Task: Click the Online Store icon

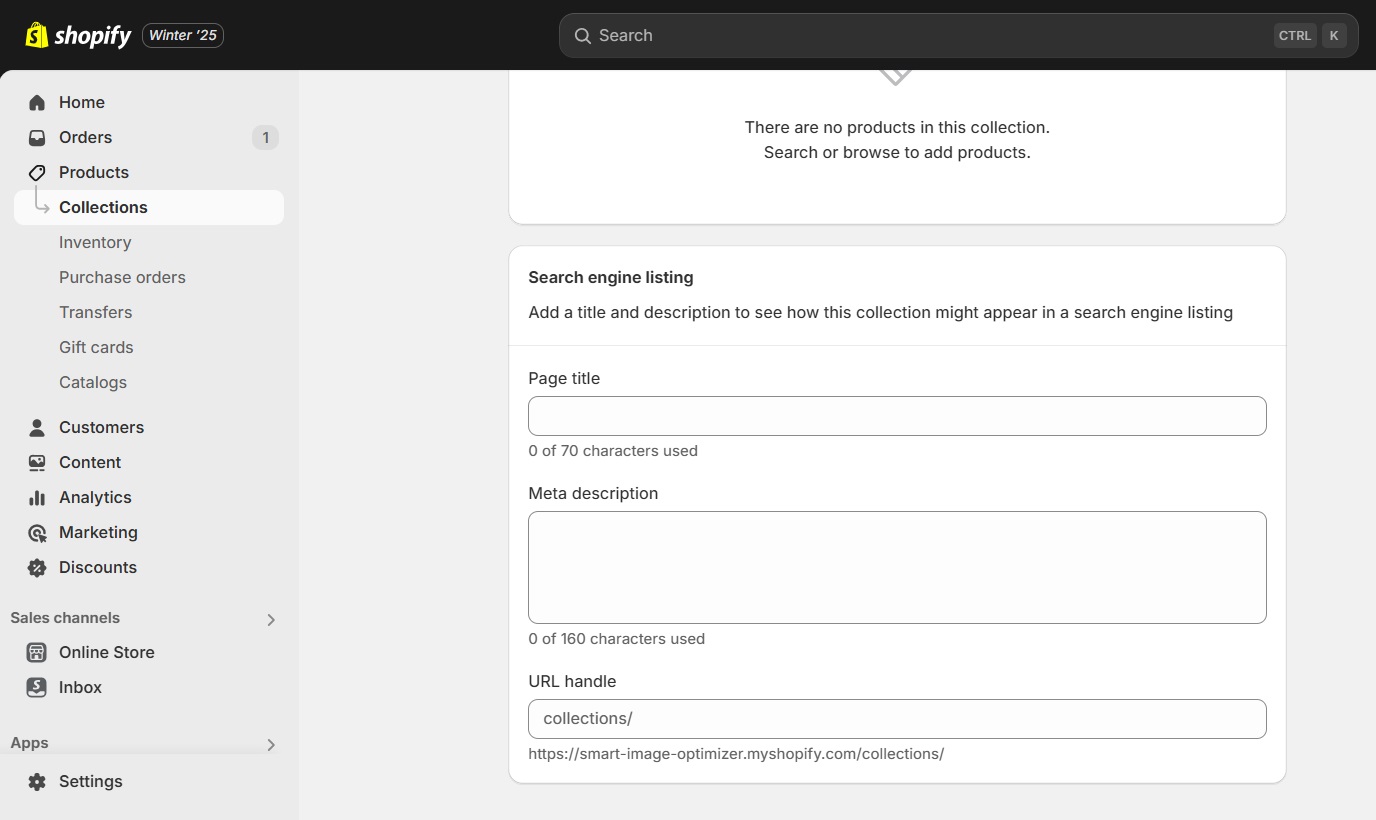Action: coord(36,652)
